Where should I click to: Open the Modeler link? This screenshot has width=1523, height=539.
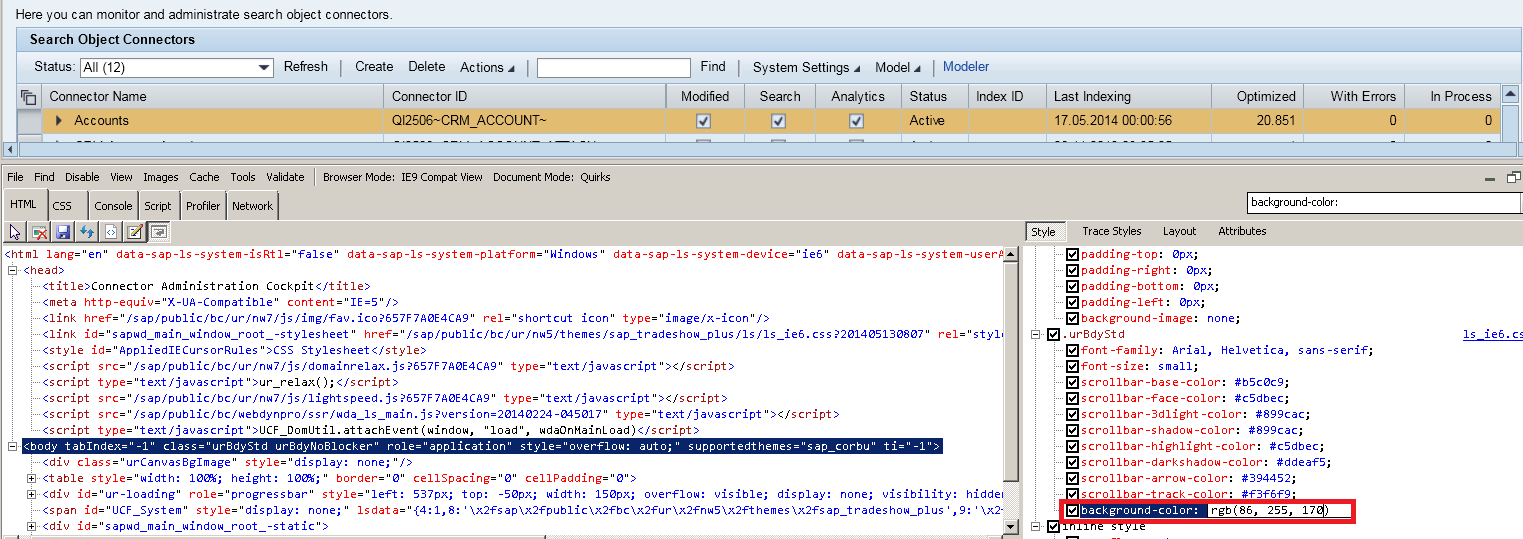tap(966, 67)
